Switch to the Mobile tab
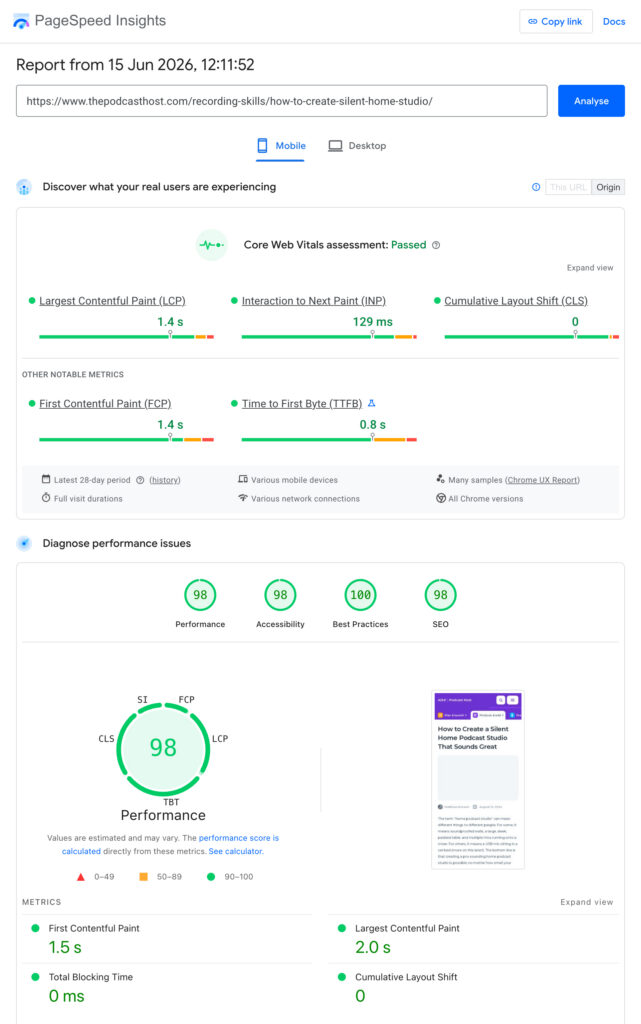641x1024 pixels. click(x=281, y=146)
